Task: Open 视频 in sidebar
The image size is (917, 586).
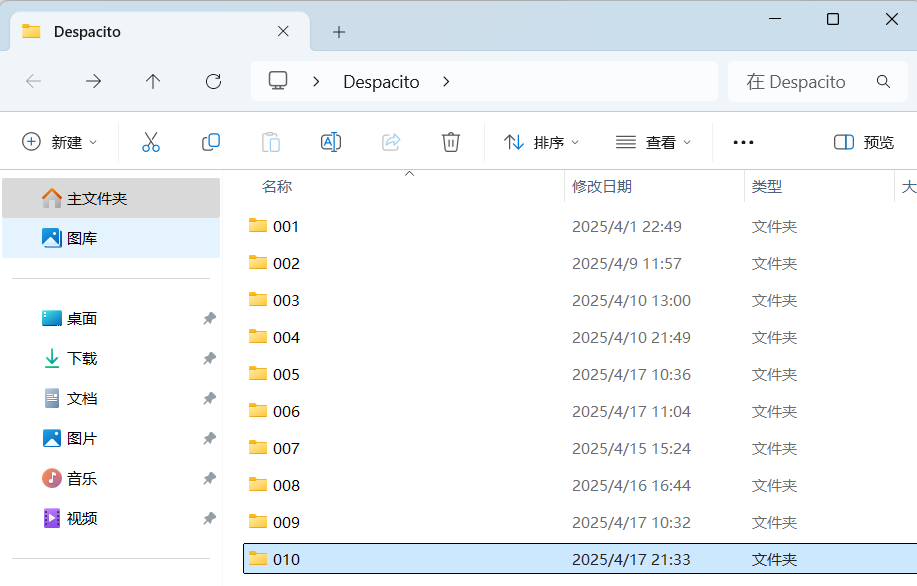Action: pyautogui.click(x=111, y=519)
